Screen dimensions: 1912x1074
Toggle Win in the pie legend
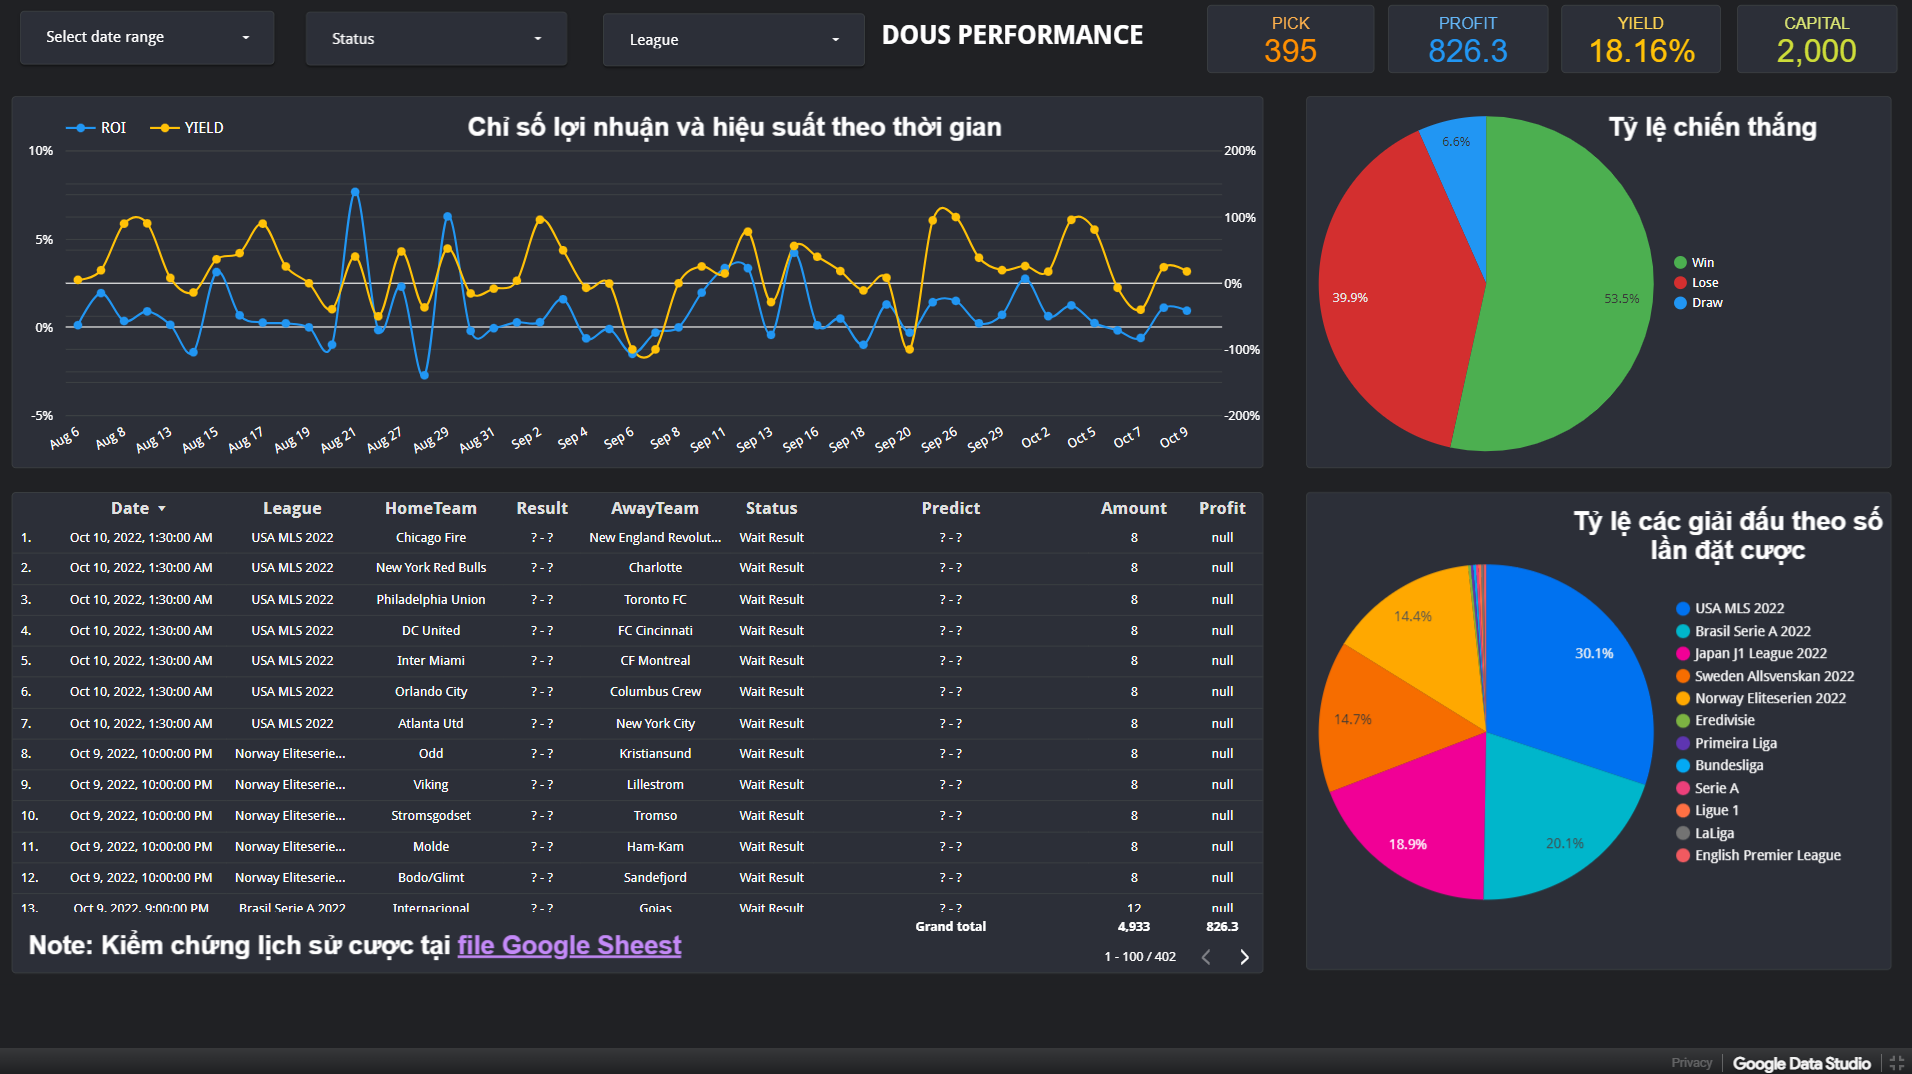click(x=1694, y=263)
